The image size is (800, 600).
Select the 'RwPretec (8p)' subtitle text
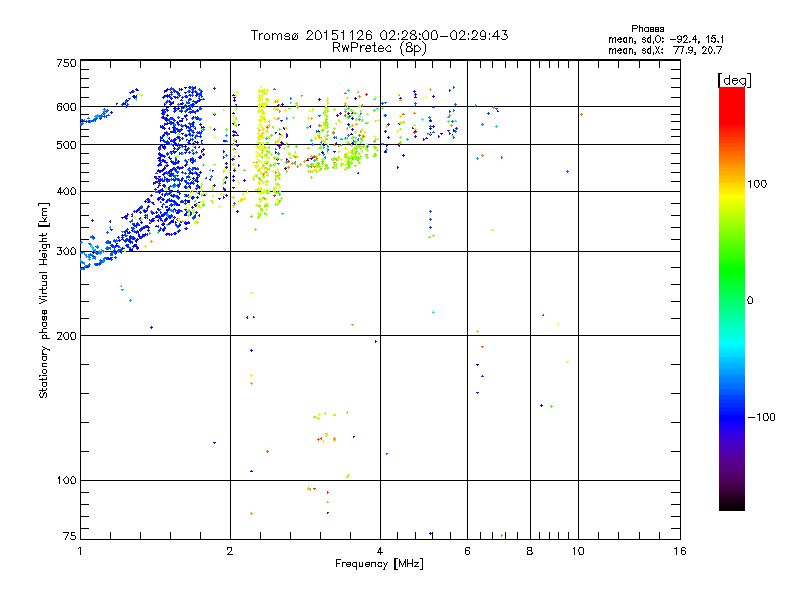[379, 48]
